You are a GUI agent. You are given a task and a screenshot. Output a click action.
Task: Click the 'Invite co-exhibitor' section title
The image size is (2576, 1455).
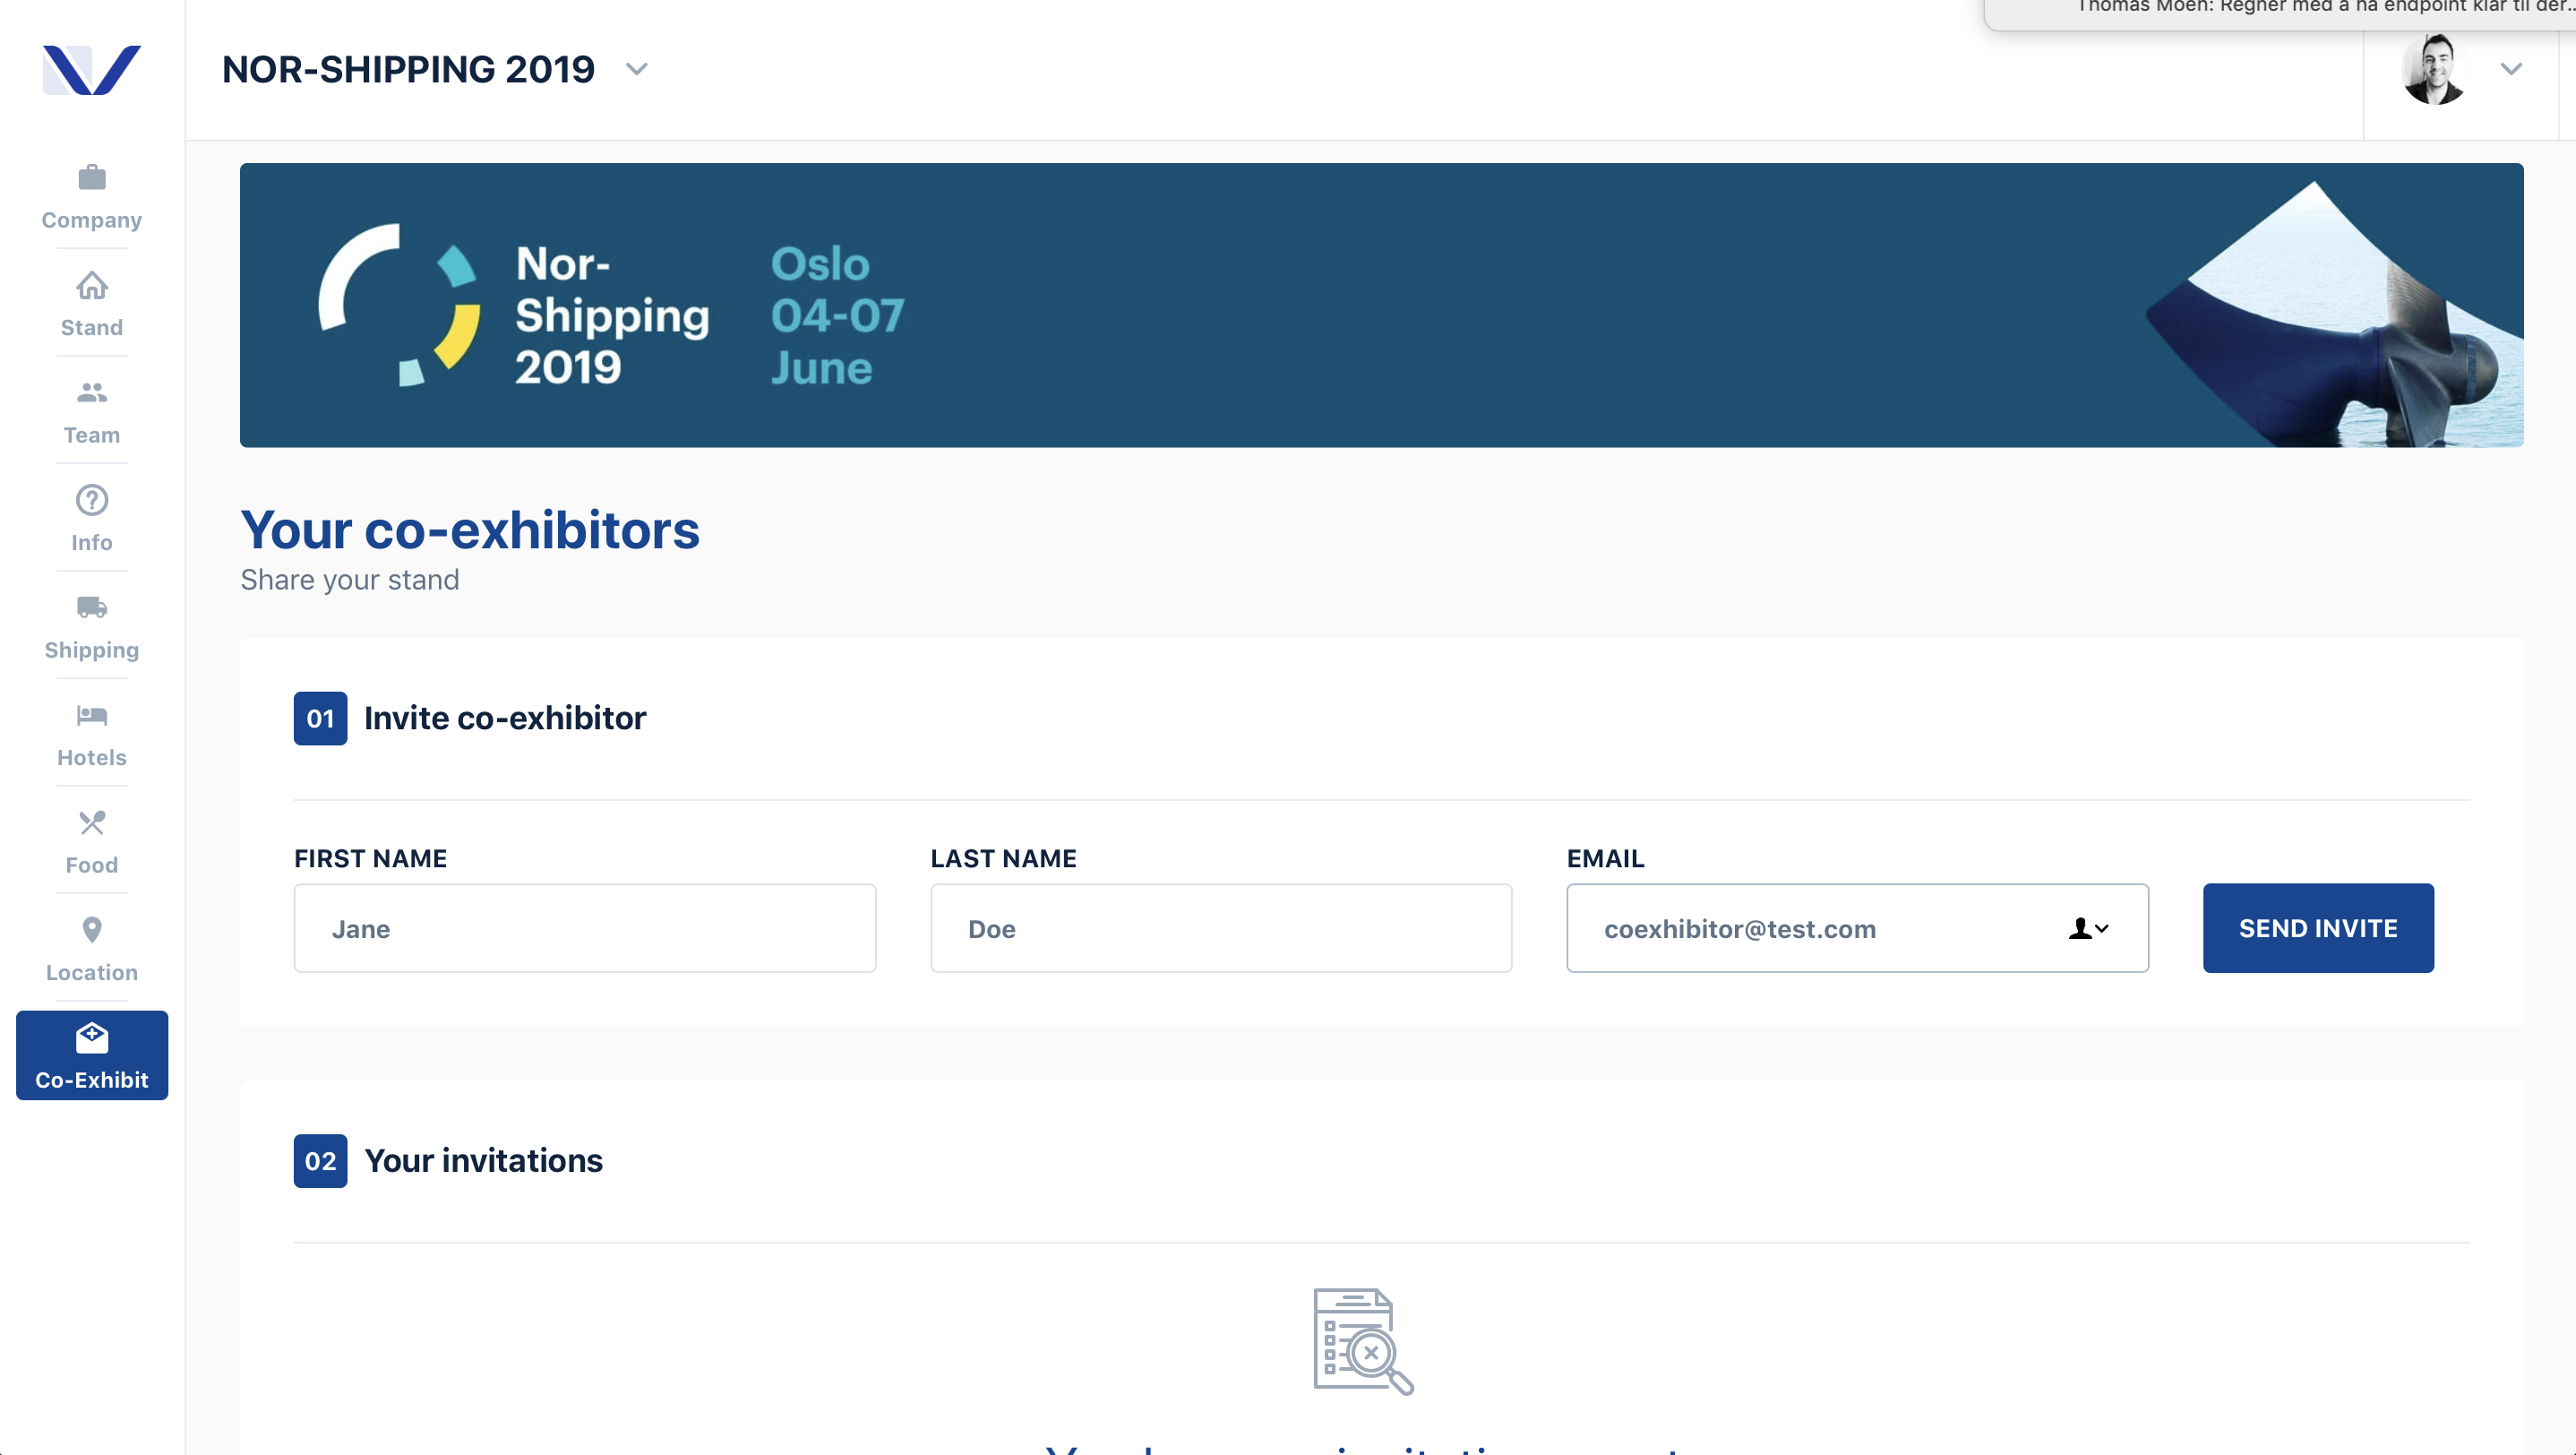click(x=505, y=718)
